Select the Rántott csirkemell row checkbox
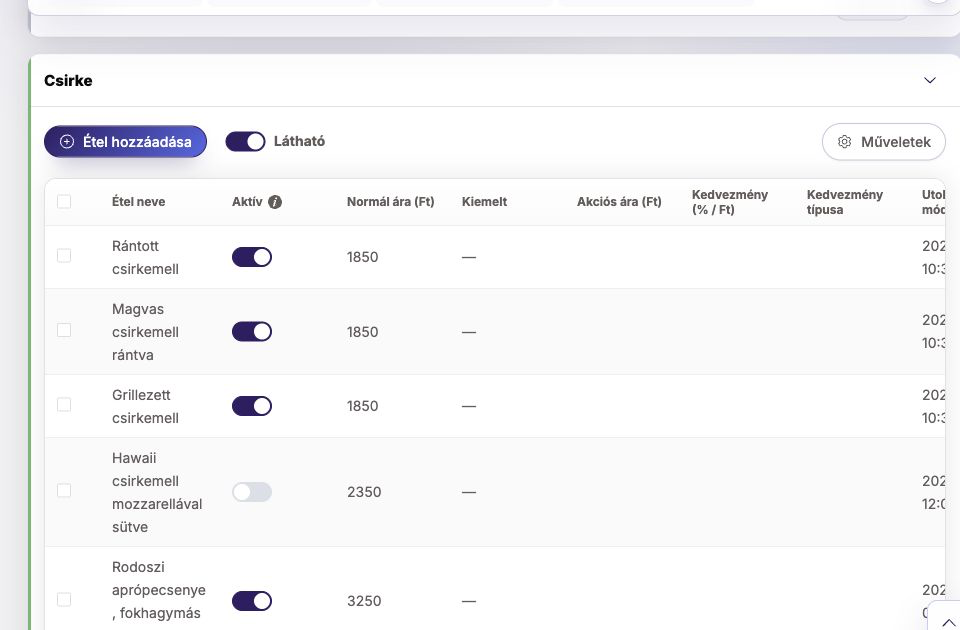The height and width of the screenshot is (630, 960). click(x=64, y=255)
